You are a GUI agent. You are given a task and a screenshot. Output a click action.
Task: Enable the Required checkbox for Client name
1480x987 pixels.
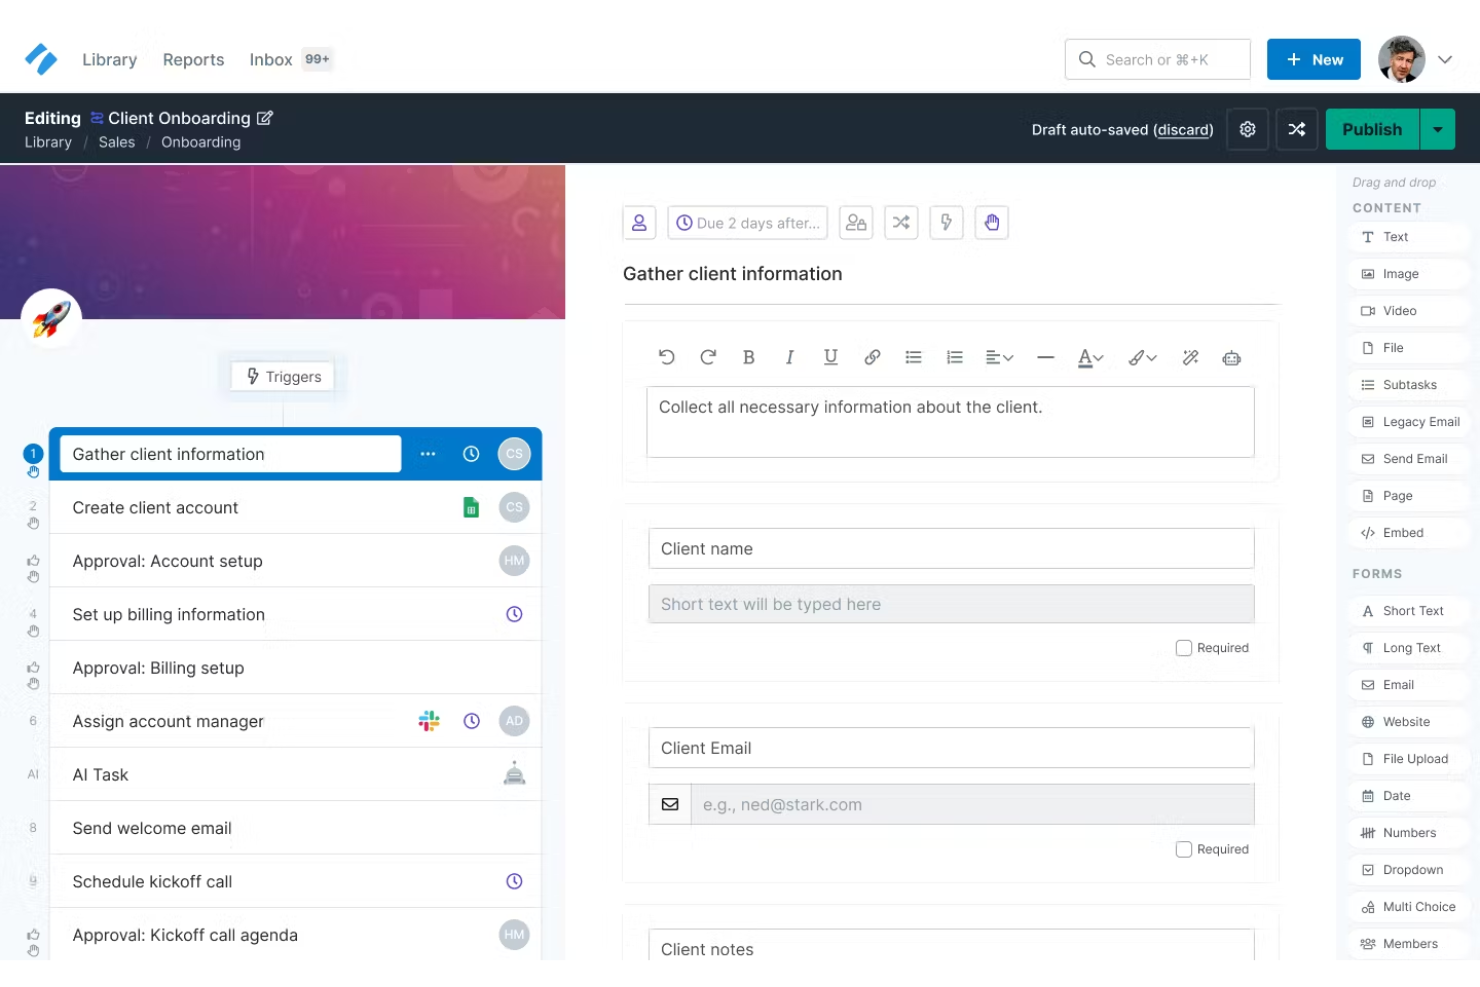1184,647
